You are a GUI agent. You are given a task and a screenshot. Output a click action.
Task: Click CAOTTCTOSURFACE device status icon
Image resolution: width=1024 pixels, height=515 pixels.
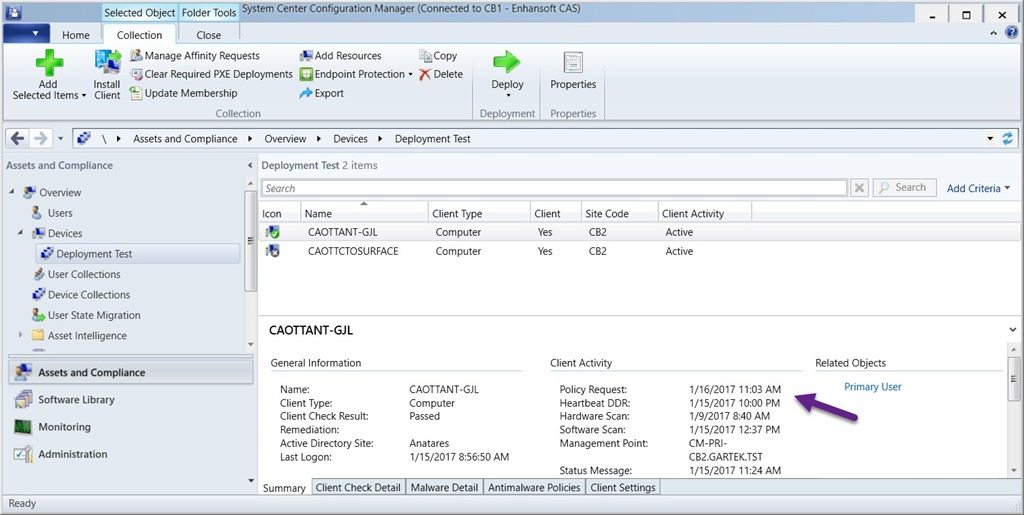272,251
